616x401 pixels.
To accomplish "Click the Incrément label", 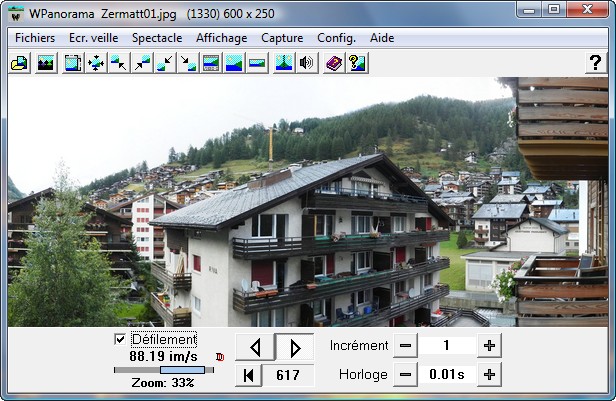I will (x=359, y=346).
